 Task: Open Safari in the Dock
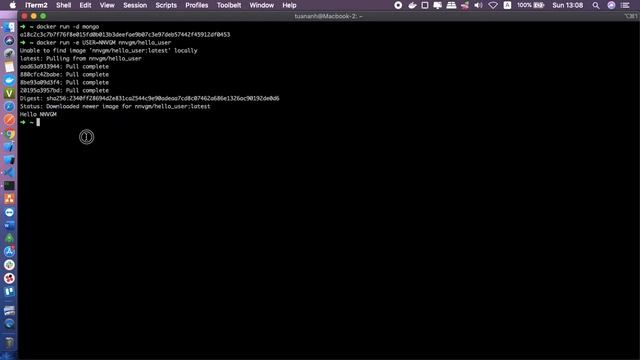pyautogui.click(x=9, y=107)
